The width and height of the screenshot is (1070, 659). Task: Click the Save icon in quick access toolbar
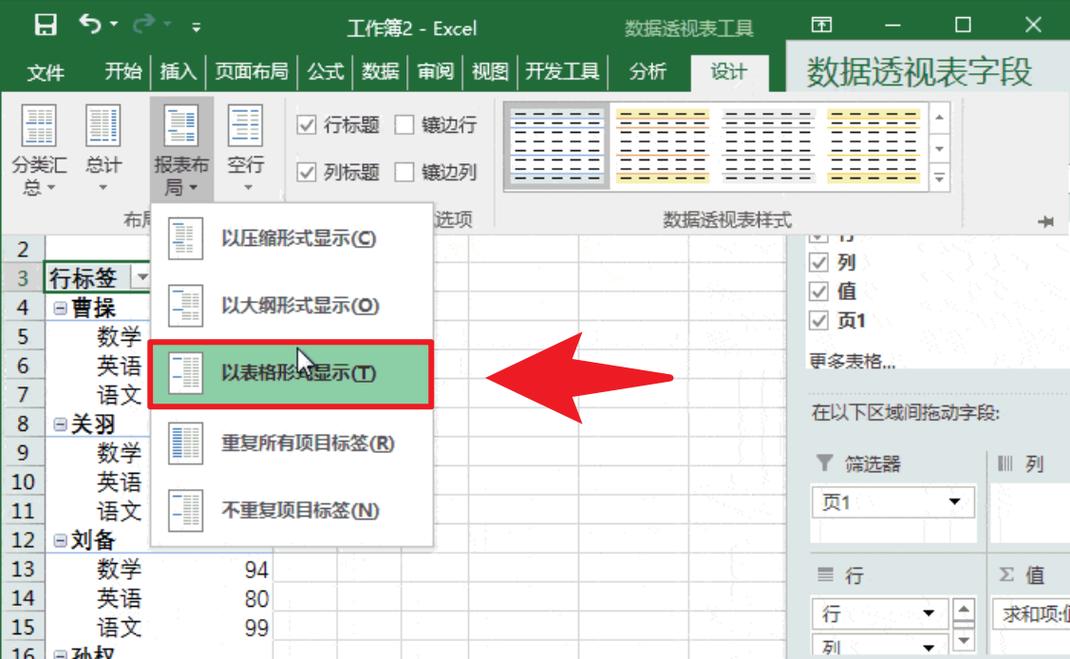[x=45, y=25]
